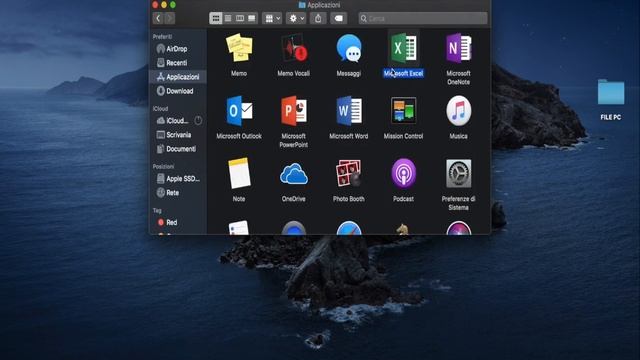Go back in Finder navigation
640x360 pixels.
tap(158, 18)
